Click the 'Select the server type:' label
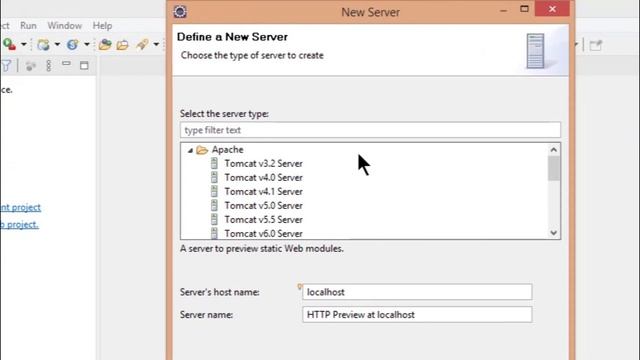Screen dimensions: 640x360 (x=224, y=114)
